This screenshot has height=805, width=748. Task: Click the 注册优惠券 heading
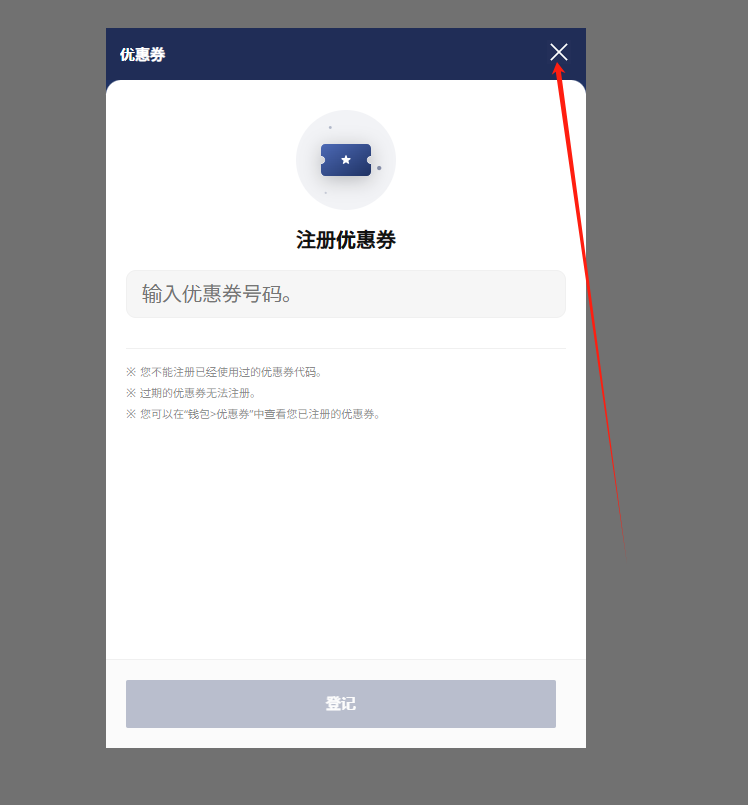(x=346, y=240)
